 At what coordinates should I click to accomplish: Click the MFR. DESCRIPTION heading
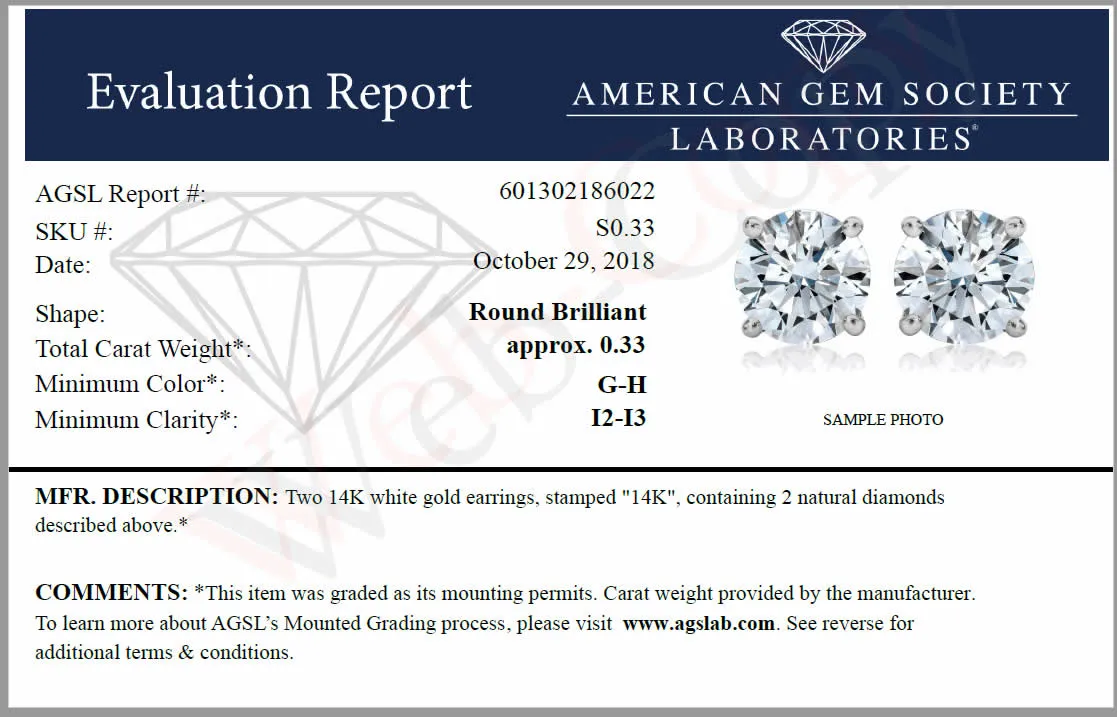point(157,496)
